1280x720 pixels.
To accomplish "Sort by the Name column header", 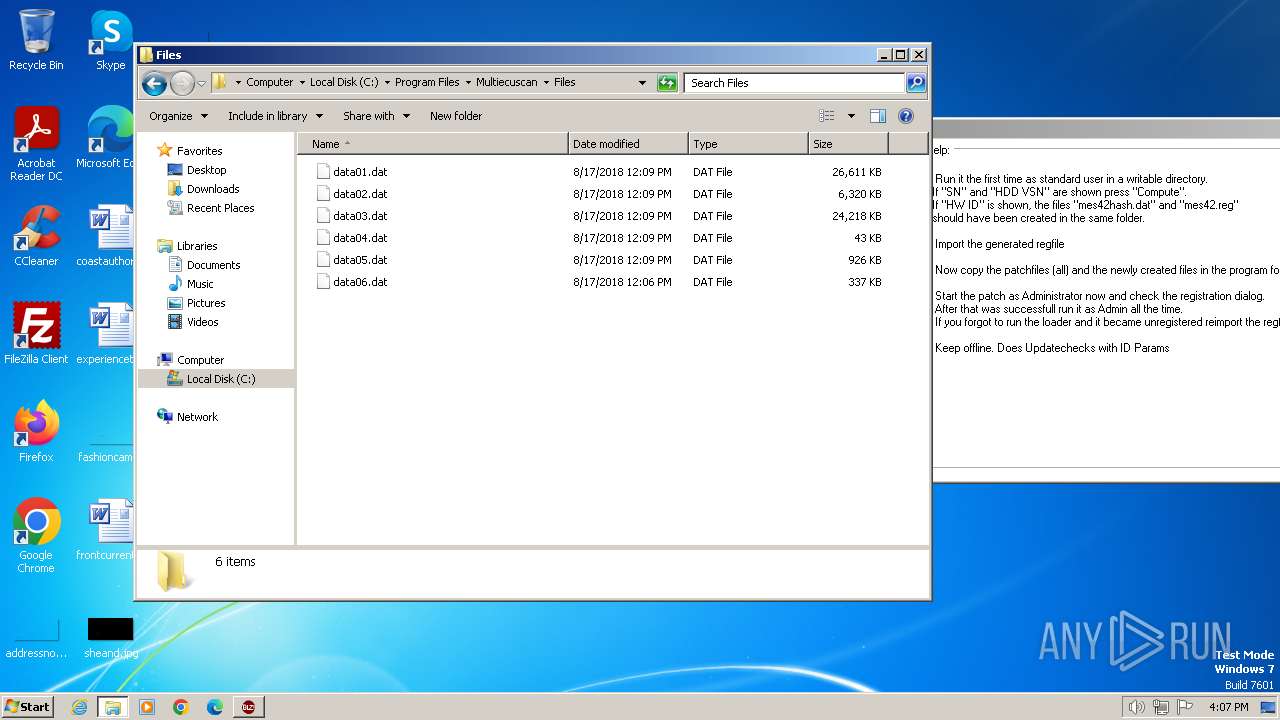I will [x=432, y=144].
